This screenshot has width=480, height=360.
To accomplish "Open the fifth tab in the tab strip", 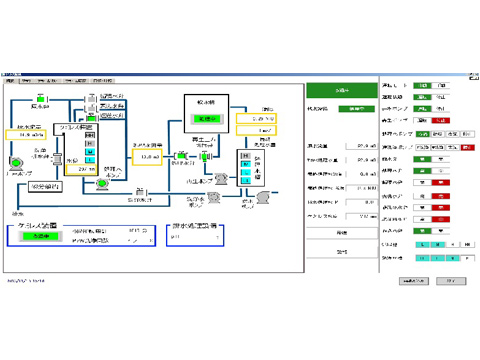I will coord(103,81).
